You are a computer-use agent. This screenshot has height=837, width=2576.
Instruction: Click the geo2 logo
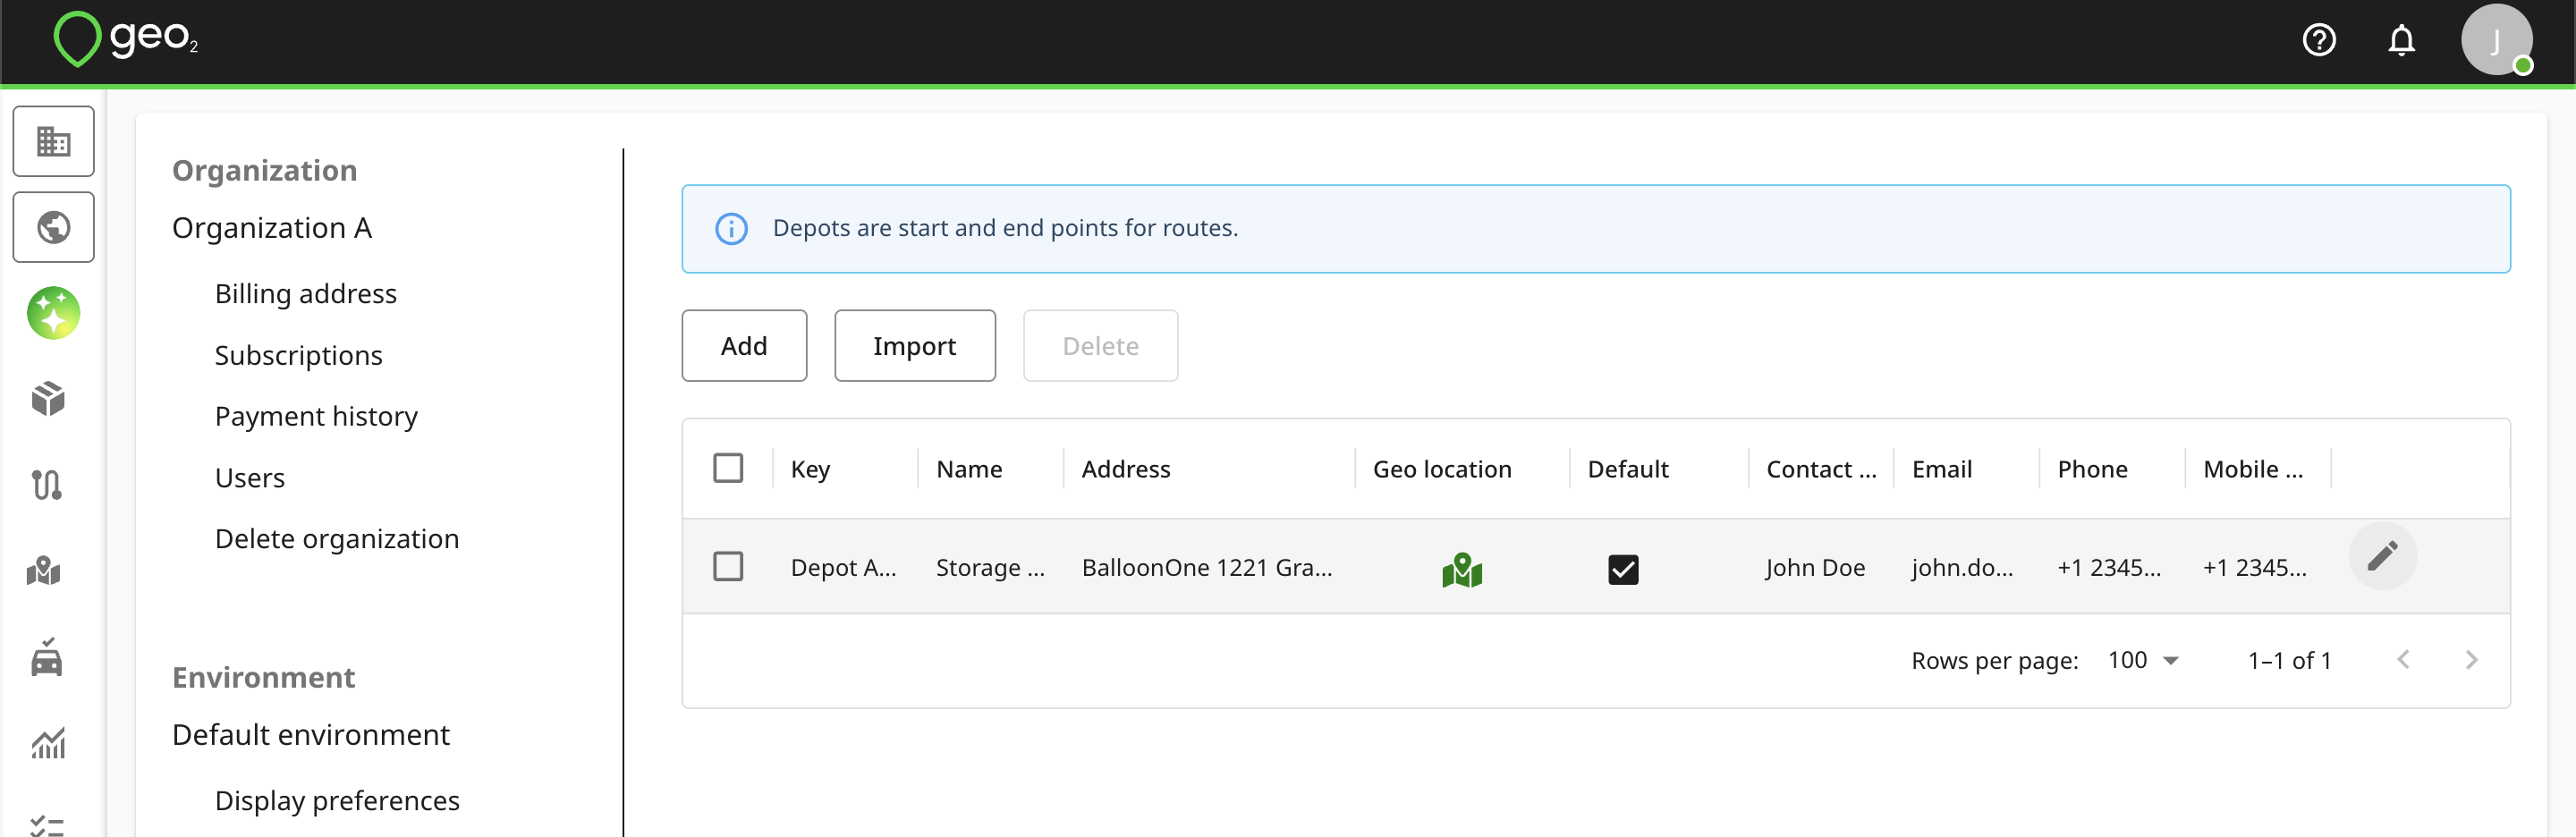pyautogui.click(x=125, y=39)
